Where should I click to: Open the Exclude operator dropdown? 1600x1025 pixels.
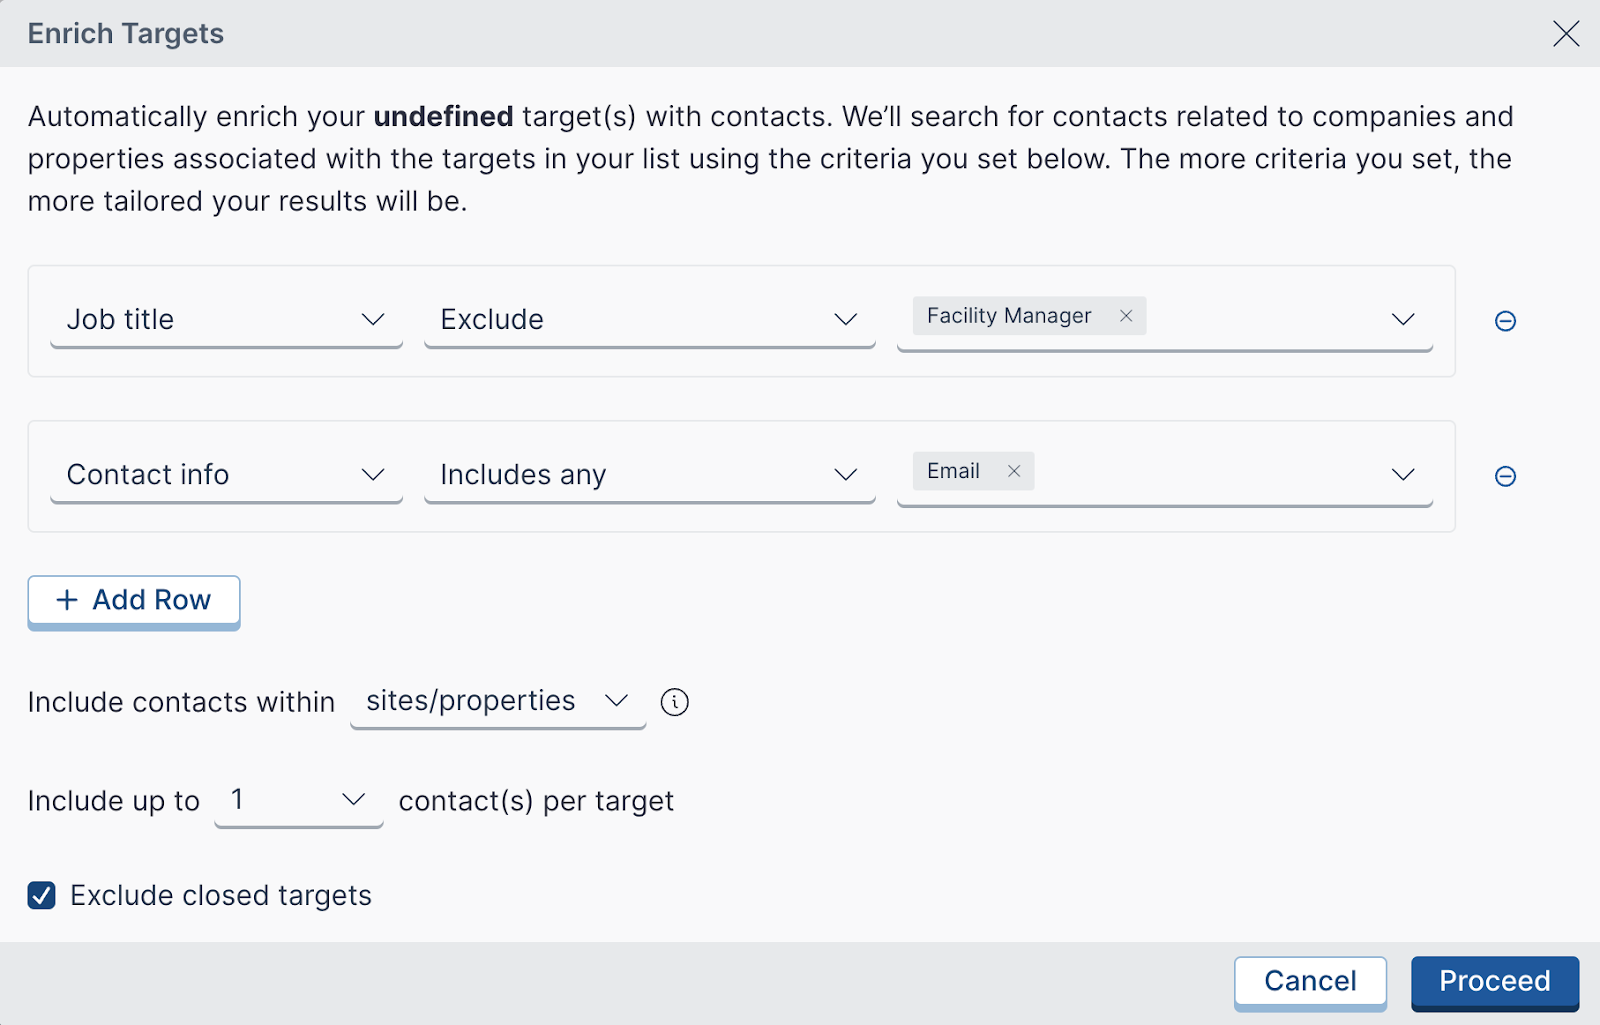[649, 320]
